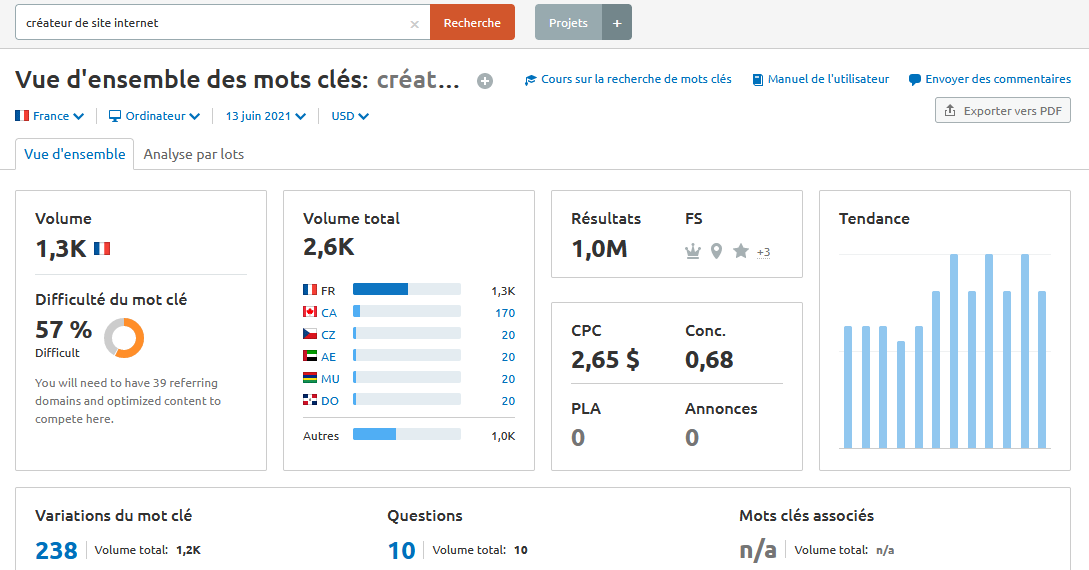Click the location pin SERP feature icon

point(716,251)
